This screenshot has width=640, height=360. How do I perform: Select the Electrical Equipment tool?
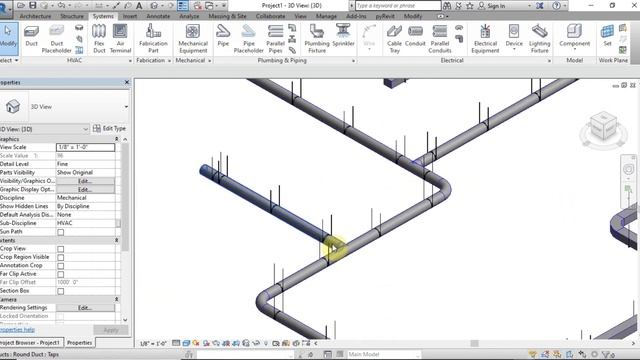tap(485, 39)
